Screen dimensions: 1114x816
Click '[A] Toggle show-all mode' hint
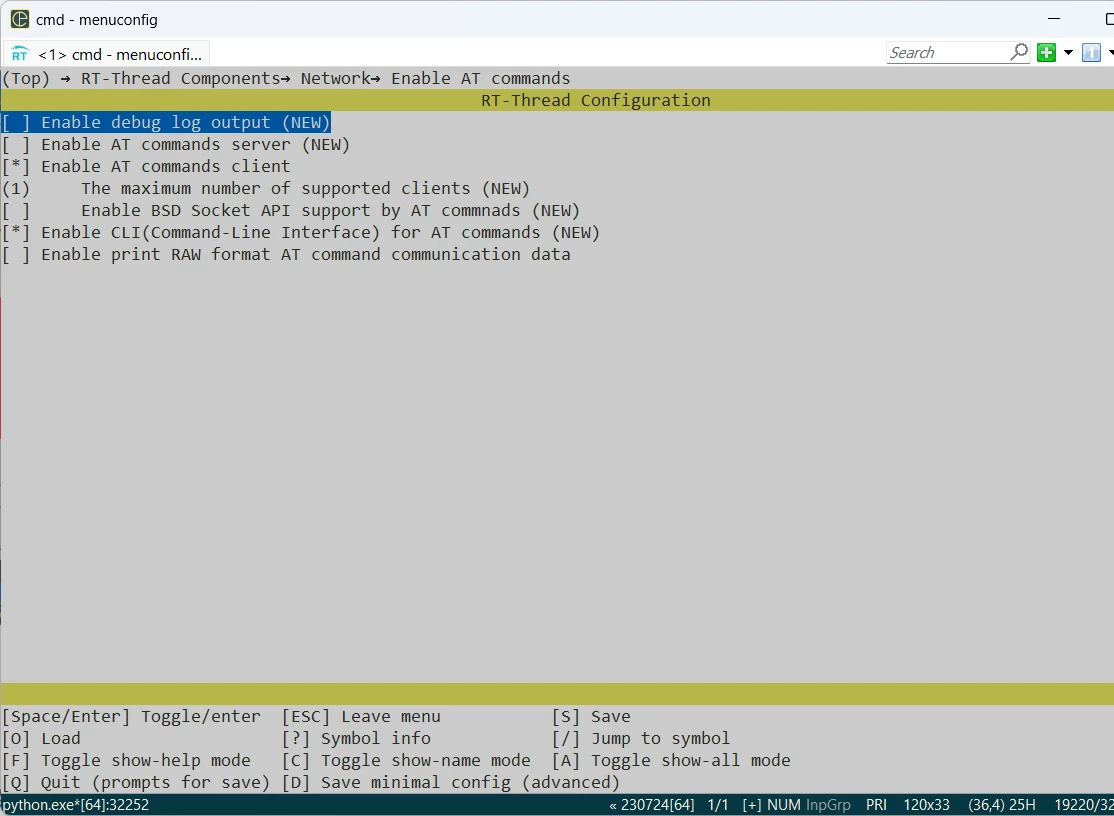point(671,761)
